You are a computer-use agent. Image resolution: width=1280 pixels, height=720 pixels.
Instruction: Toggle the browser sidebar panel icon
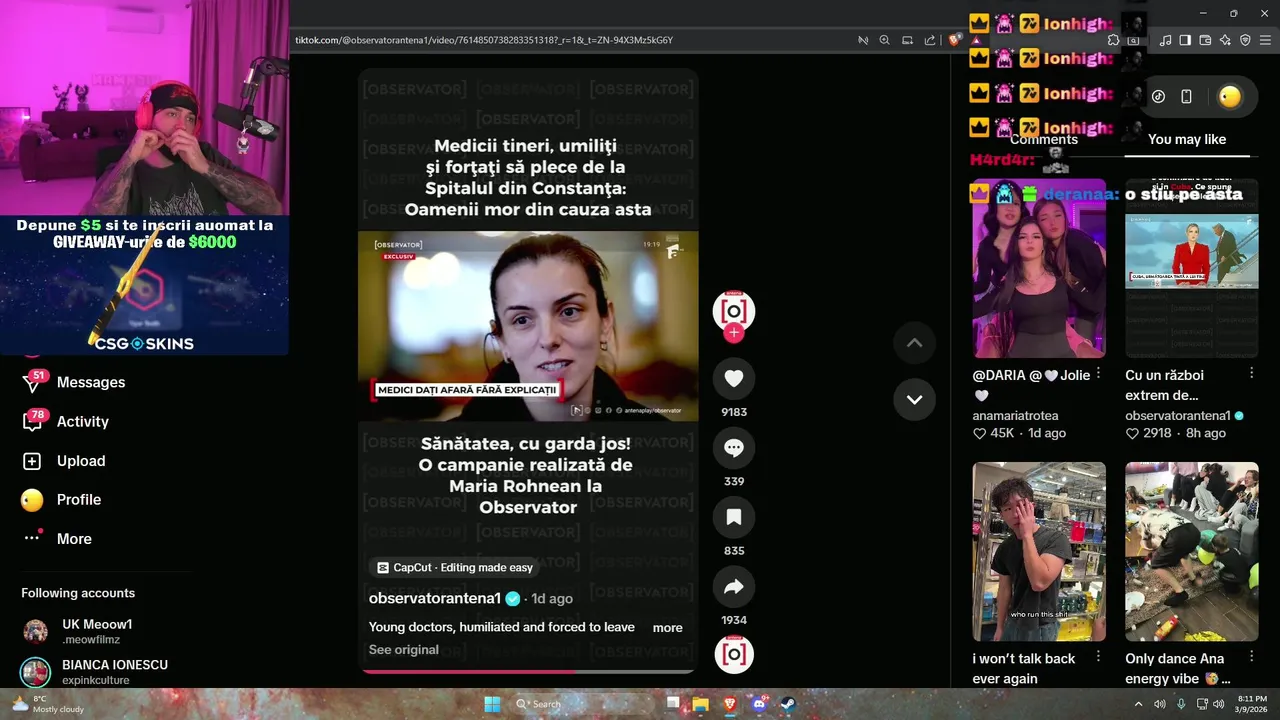point(1185,40)
